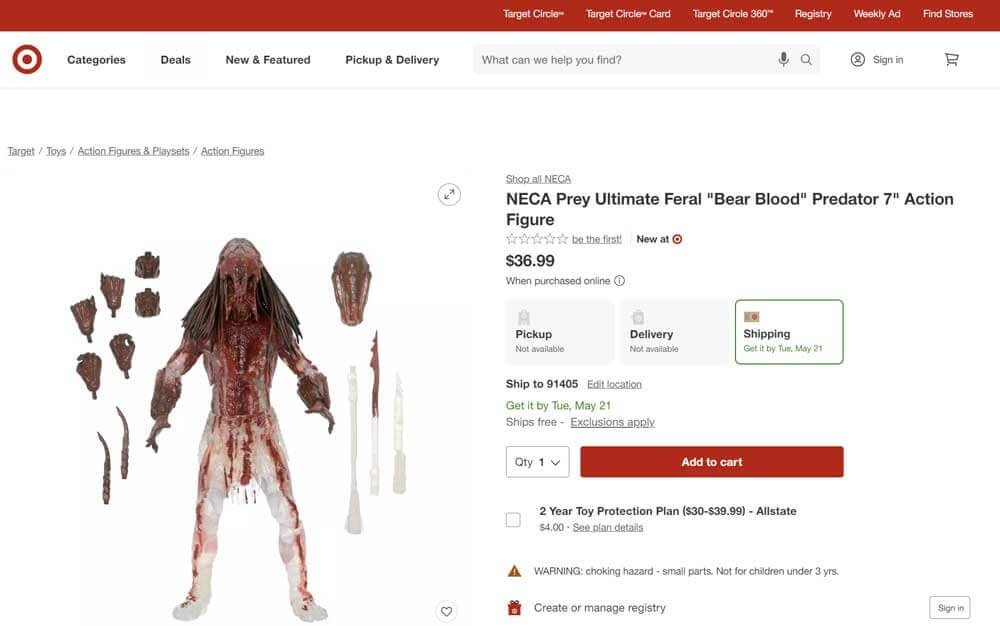Open the shopping cart icon

click(x=951, y=60)
